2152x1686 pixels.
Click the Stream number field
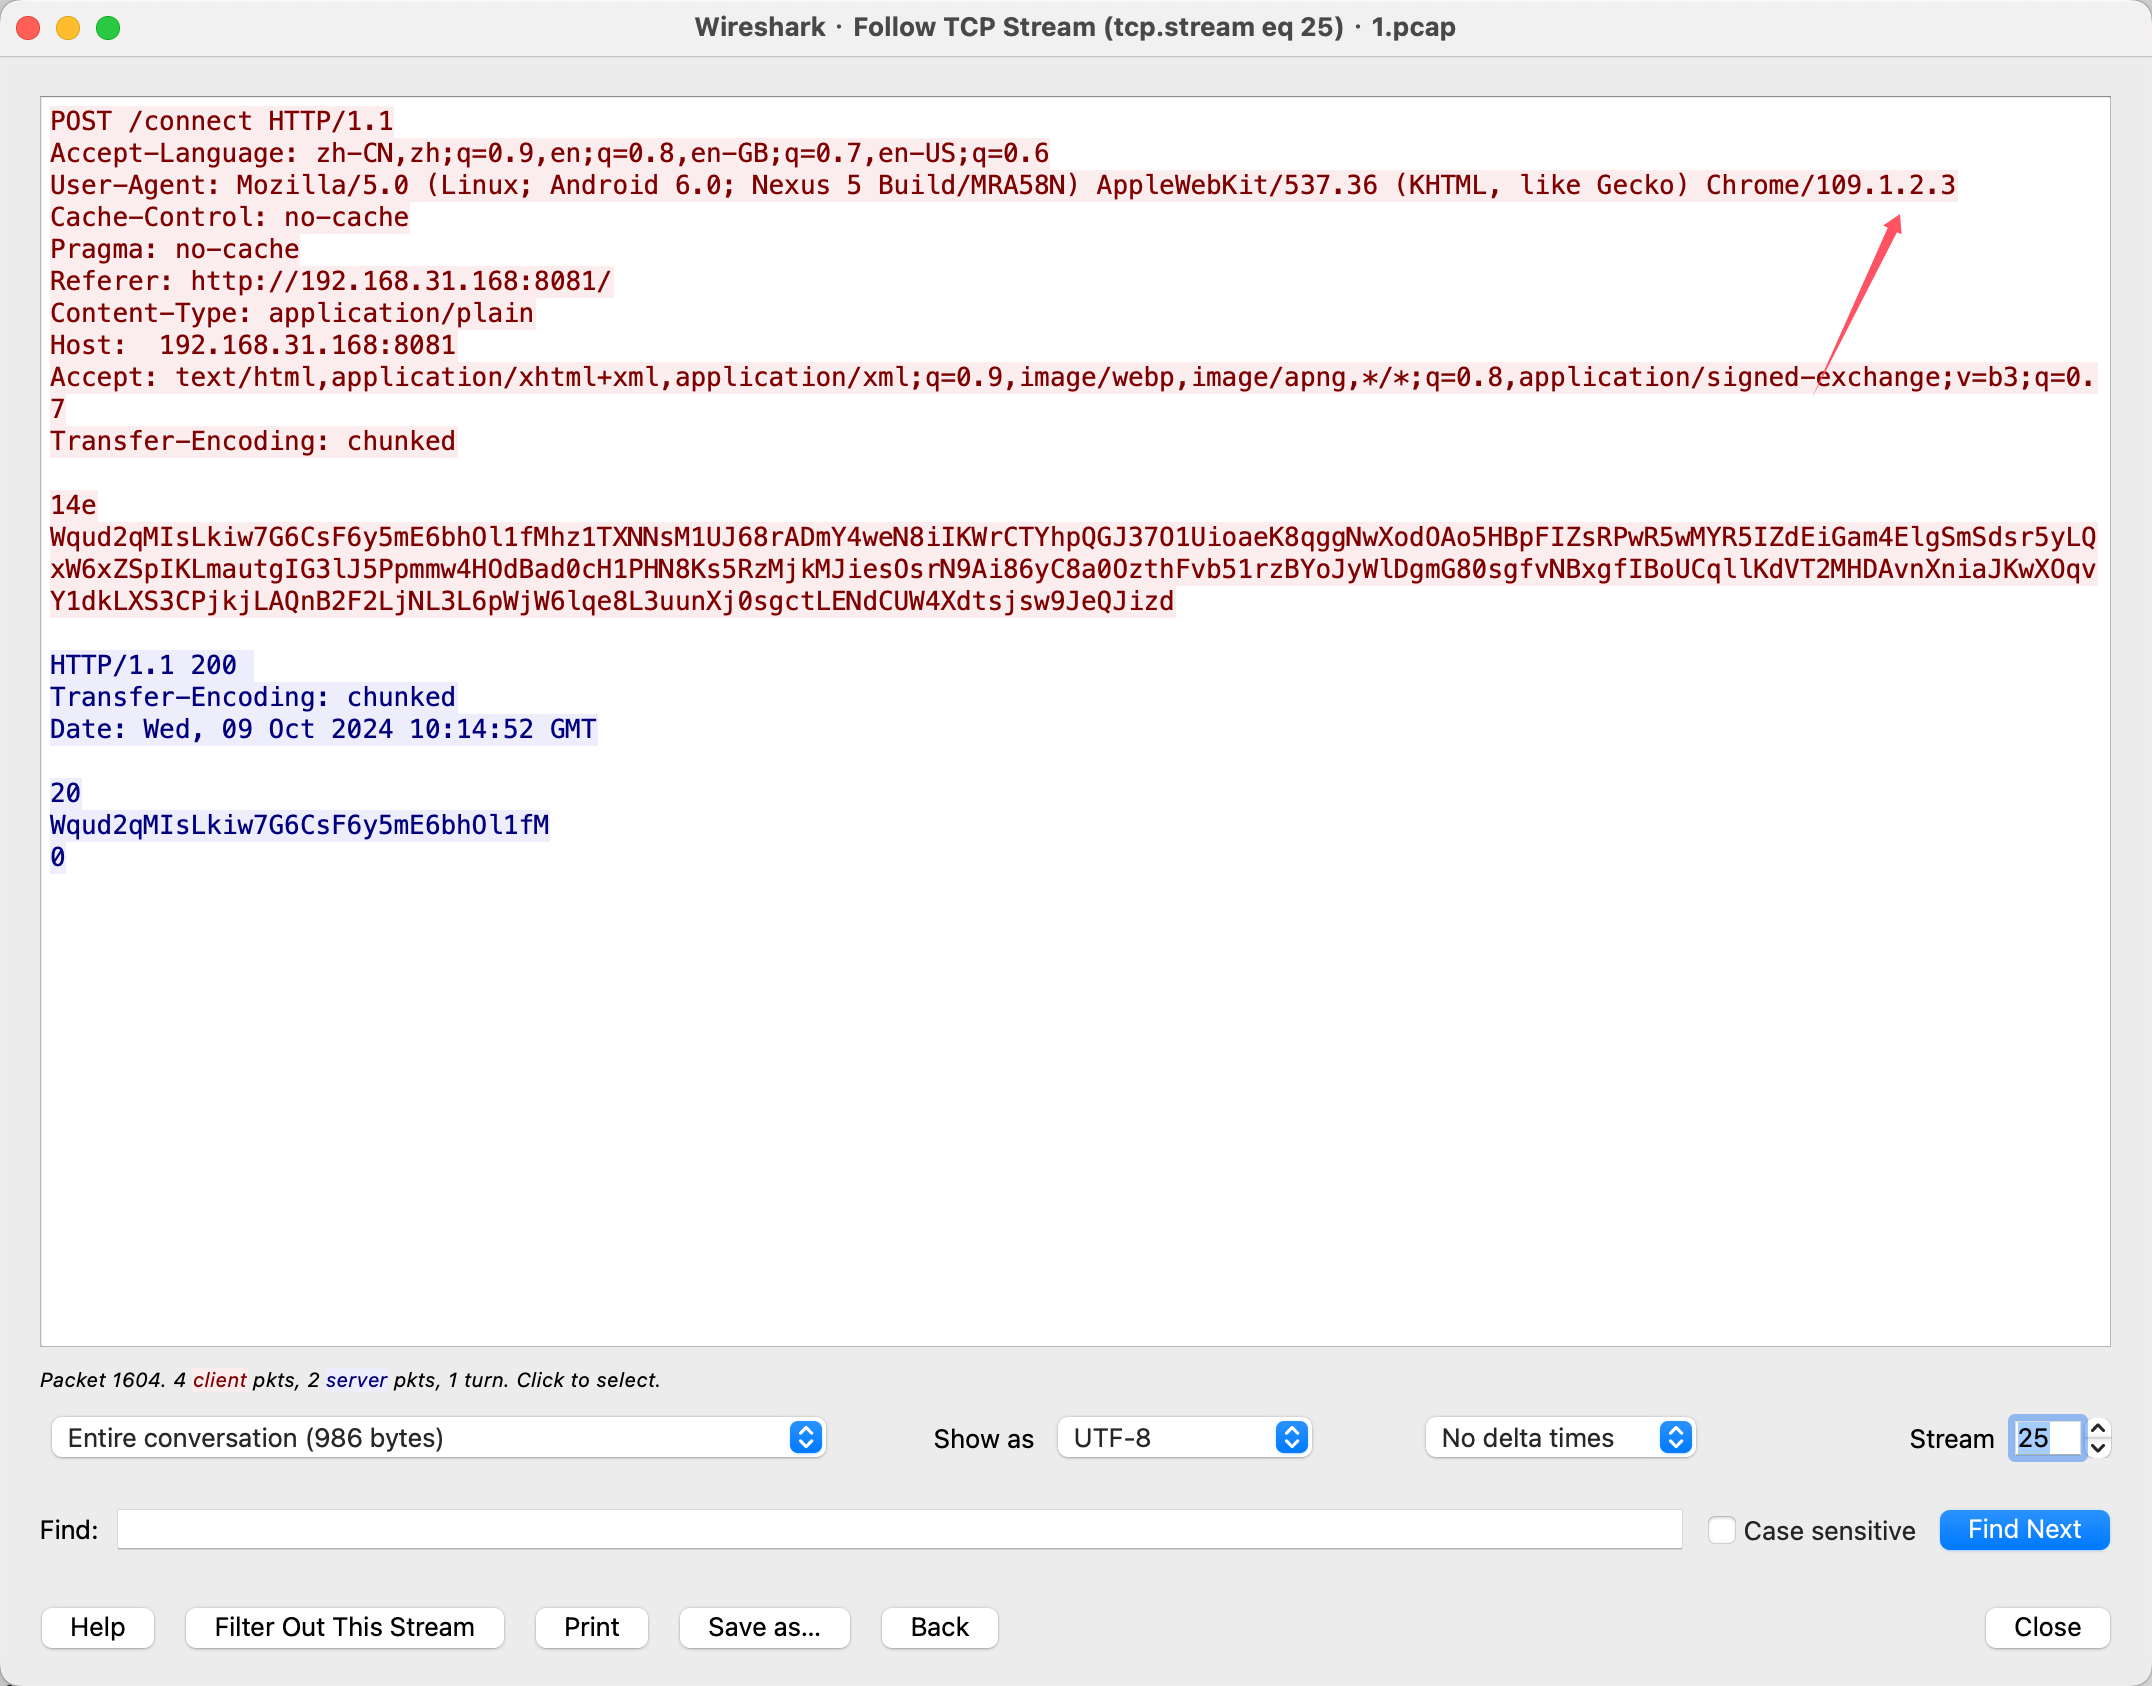click(2044, 1438)
